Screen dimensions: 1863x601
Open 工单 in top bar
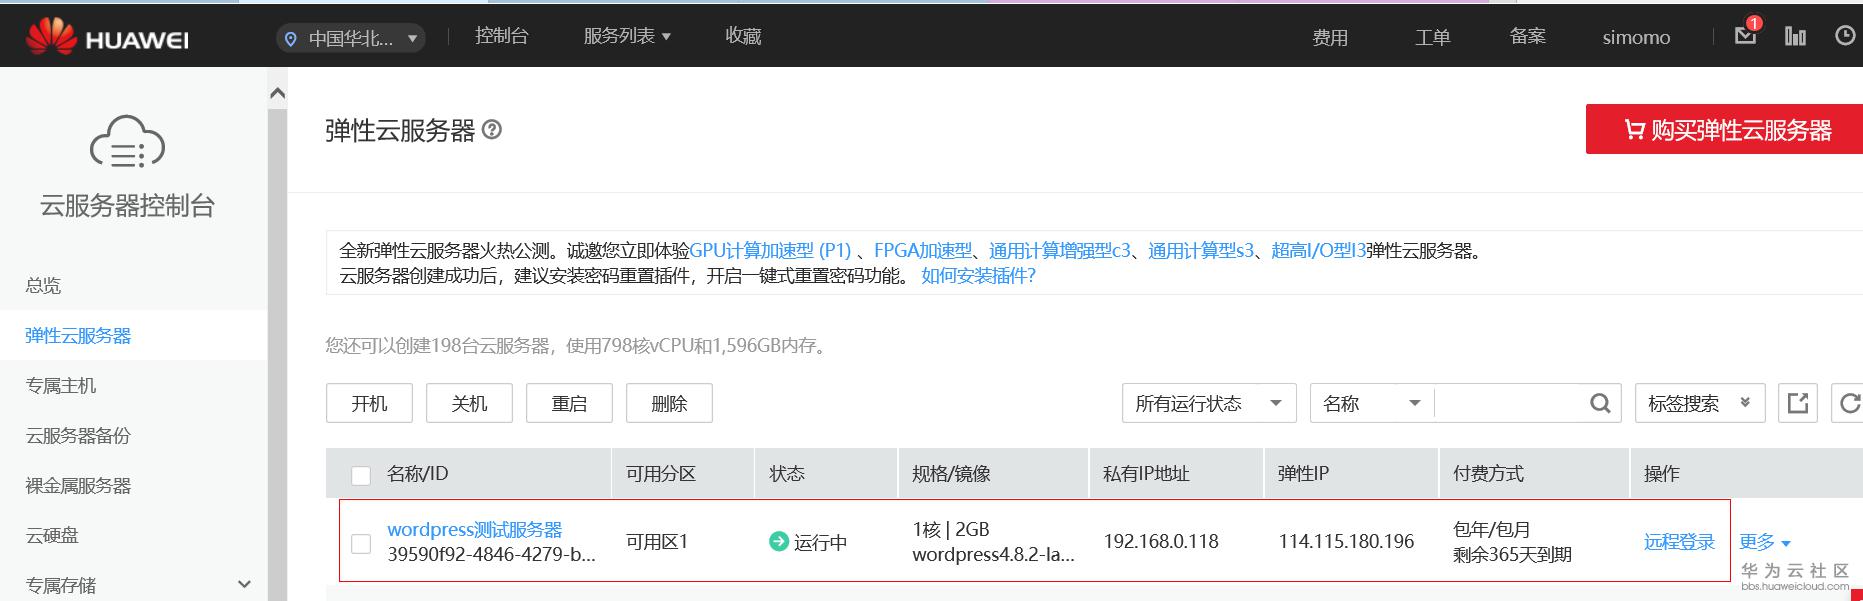(x=1432, y=38)
